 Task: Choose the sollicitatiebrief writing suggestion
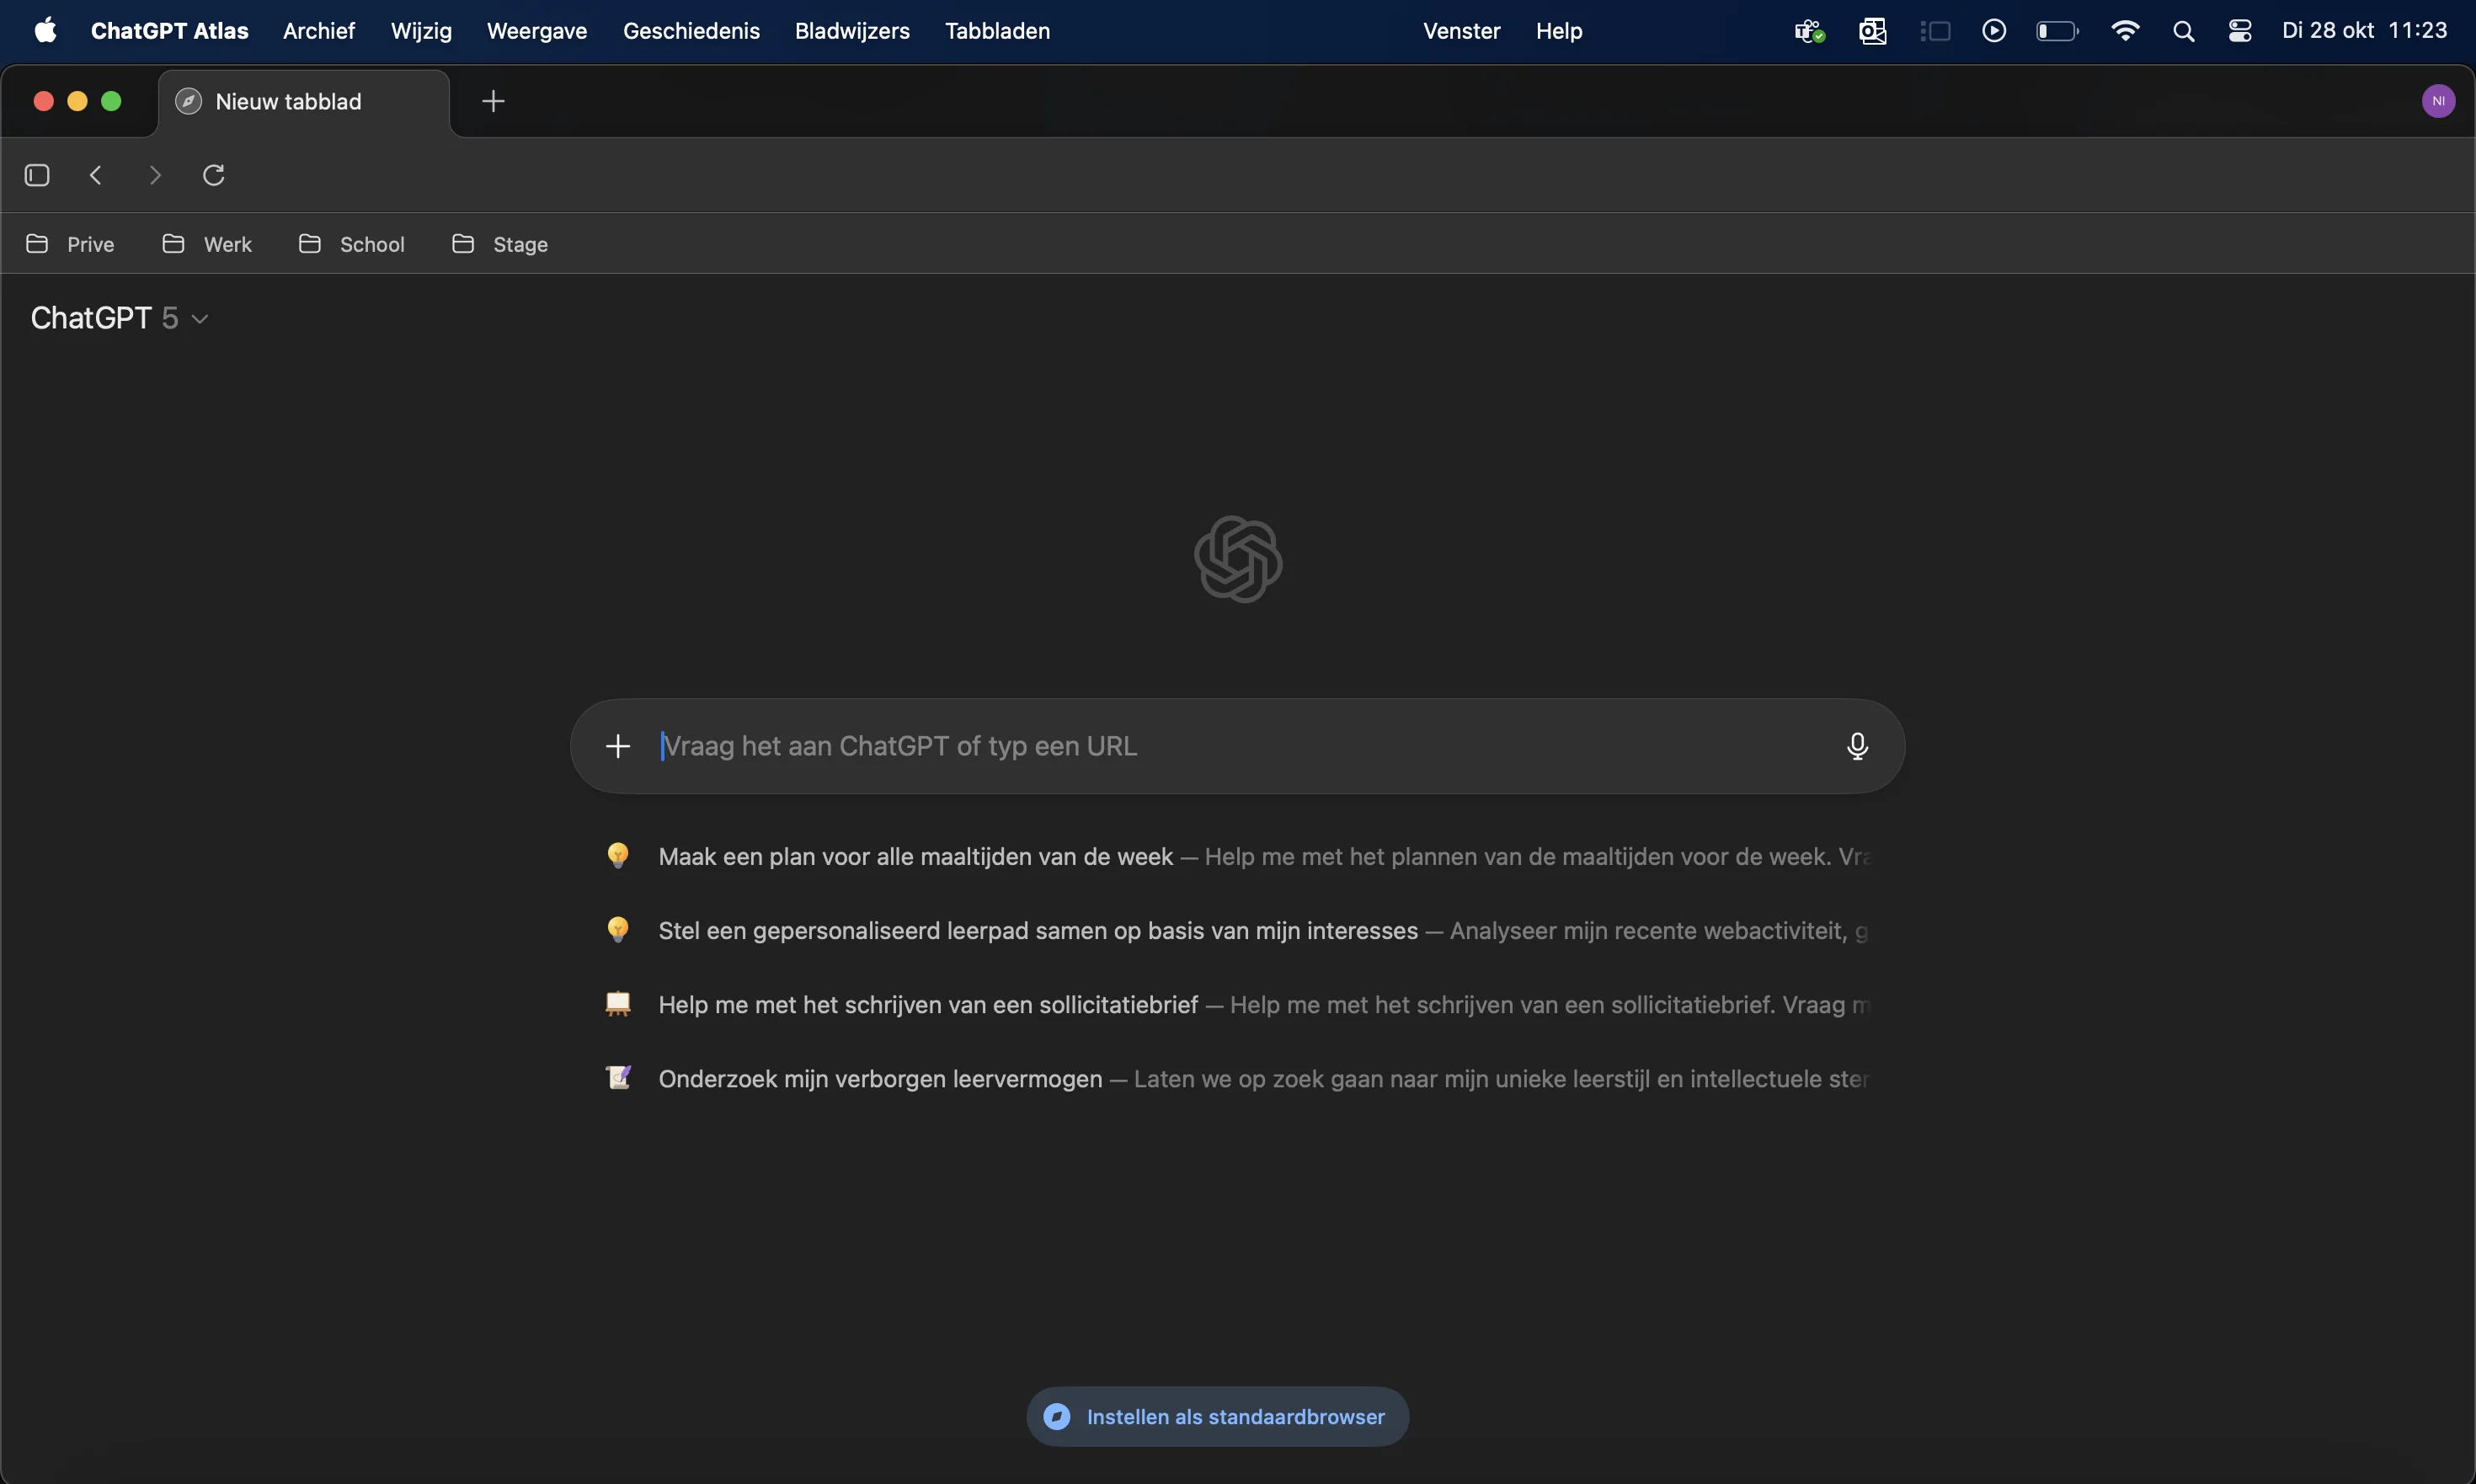pyautogui.click(x=928, y=1004)
